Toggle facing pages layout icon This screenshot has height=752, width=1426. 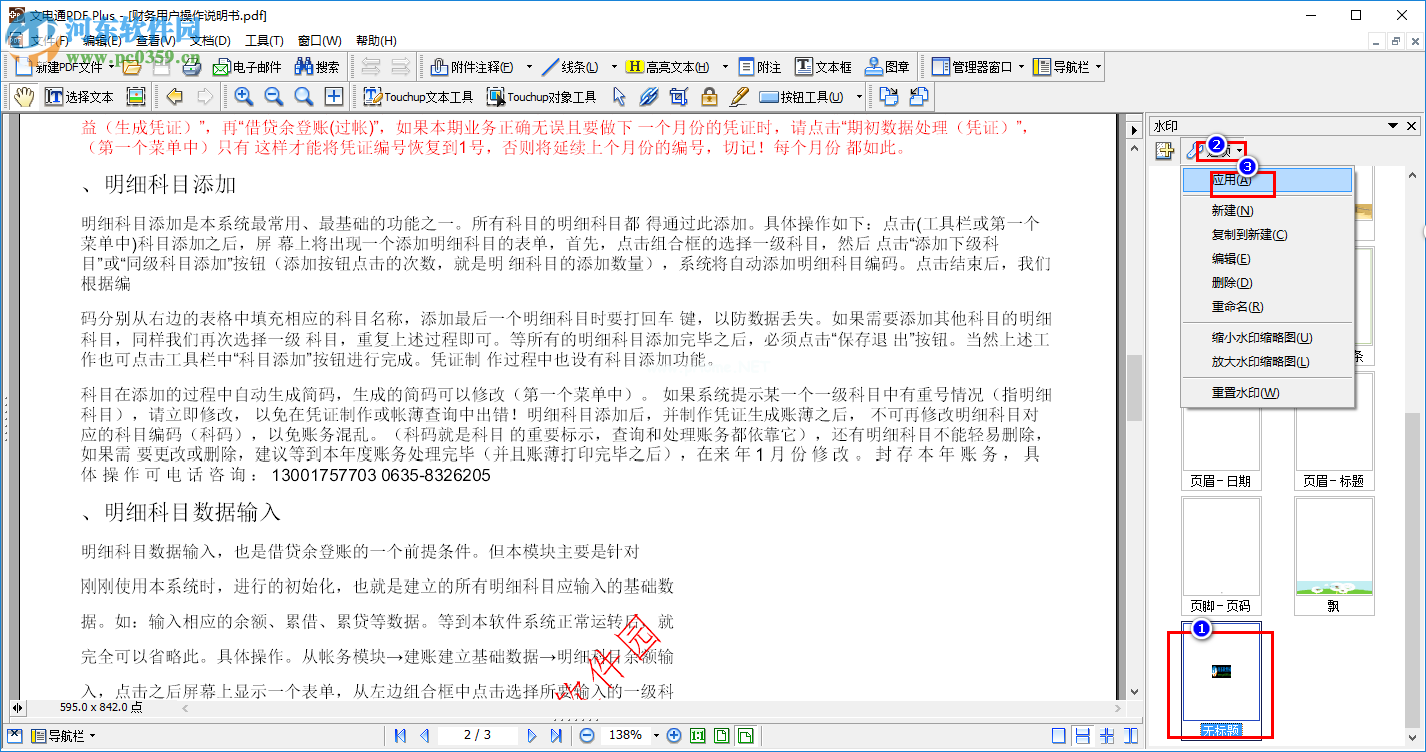click(x=1107, y=736)
